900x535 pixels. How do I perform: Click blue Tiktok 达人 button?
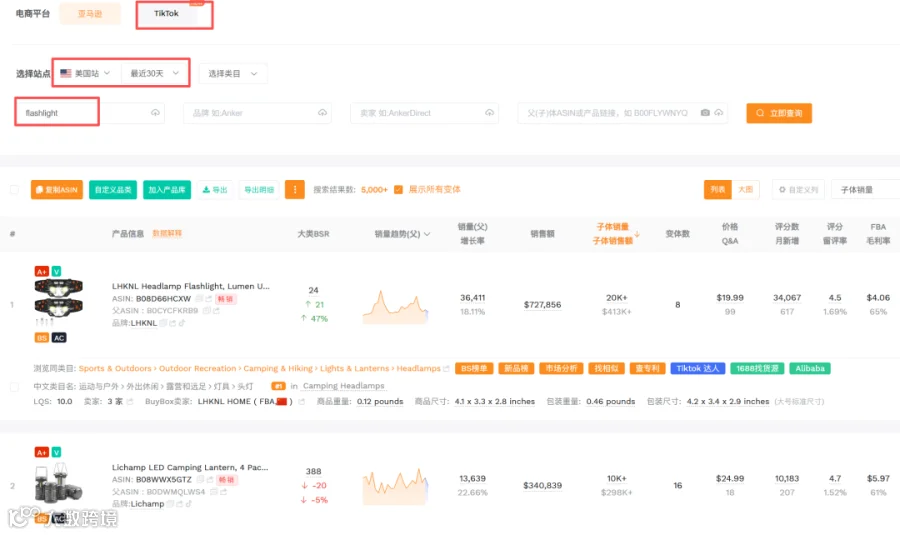click(698, 369)
